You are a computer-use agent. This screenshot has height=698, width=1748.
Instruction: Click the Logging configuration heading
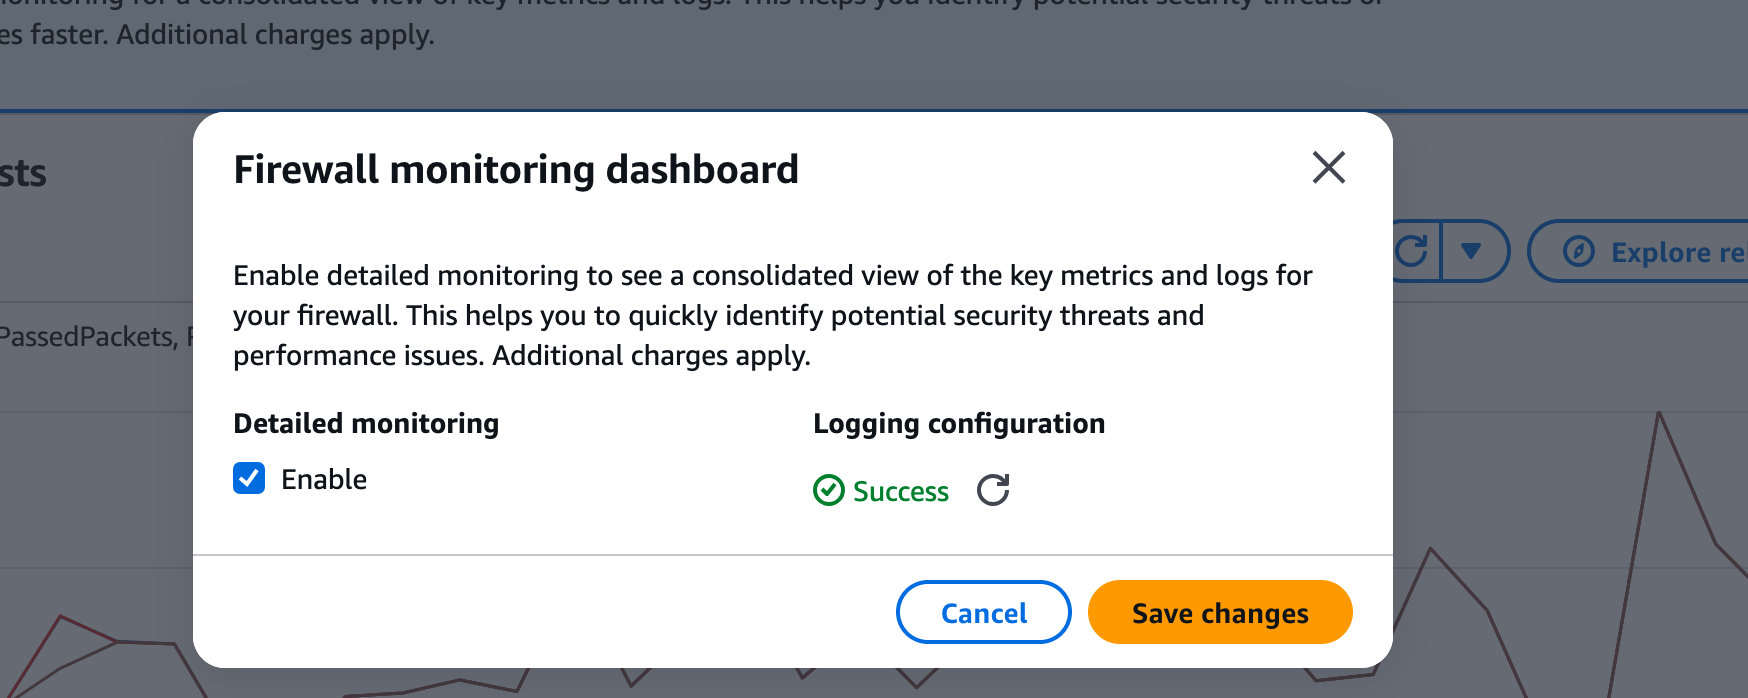pos(958,424)
